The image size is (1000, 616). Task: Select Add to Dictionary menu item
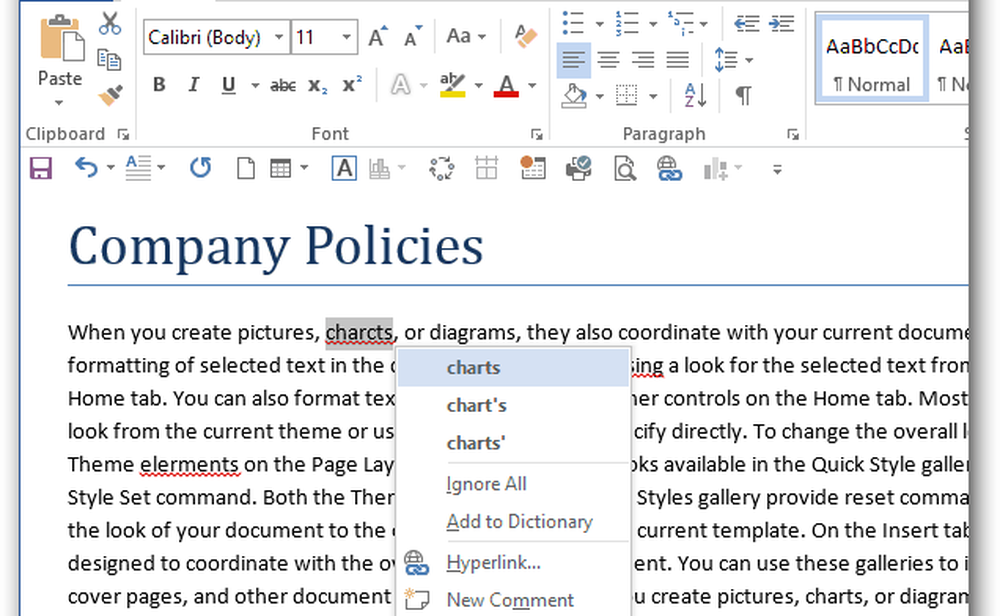(x=518, y=522)
